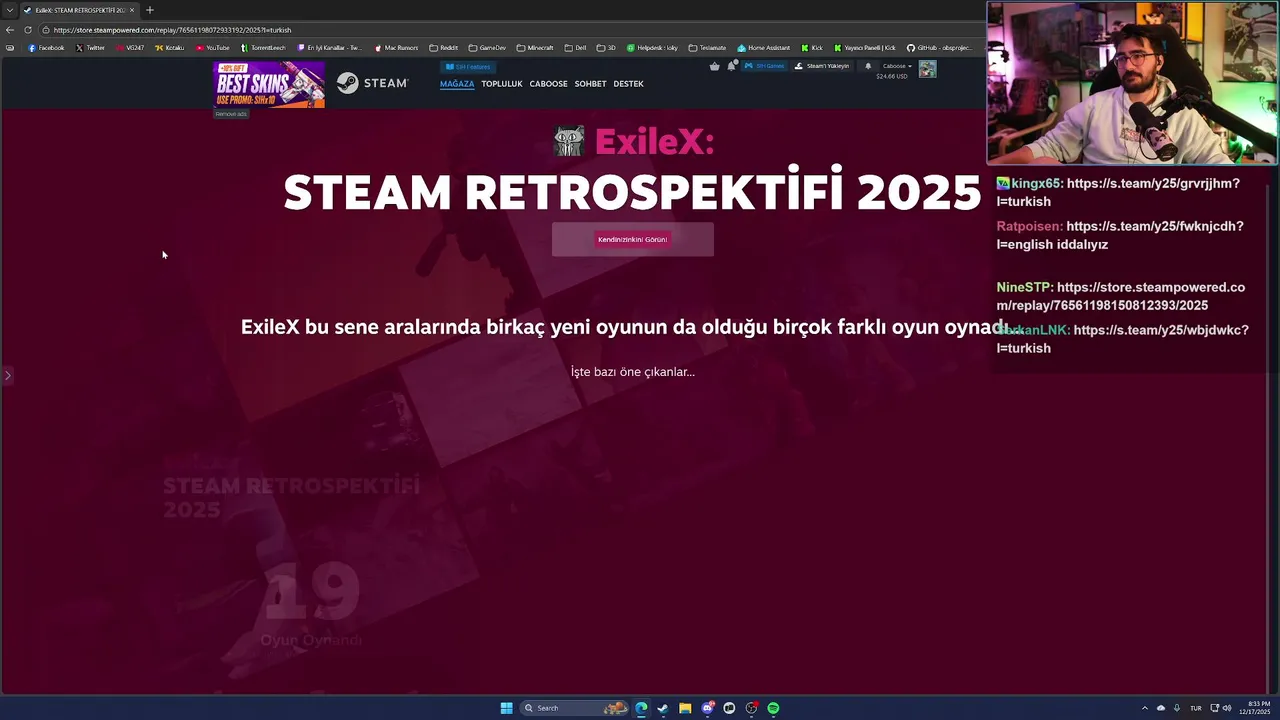Open the MAĞAZA menu
The height and width of the screenshot is (720, 1280).
click(x=457, y=84)
